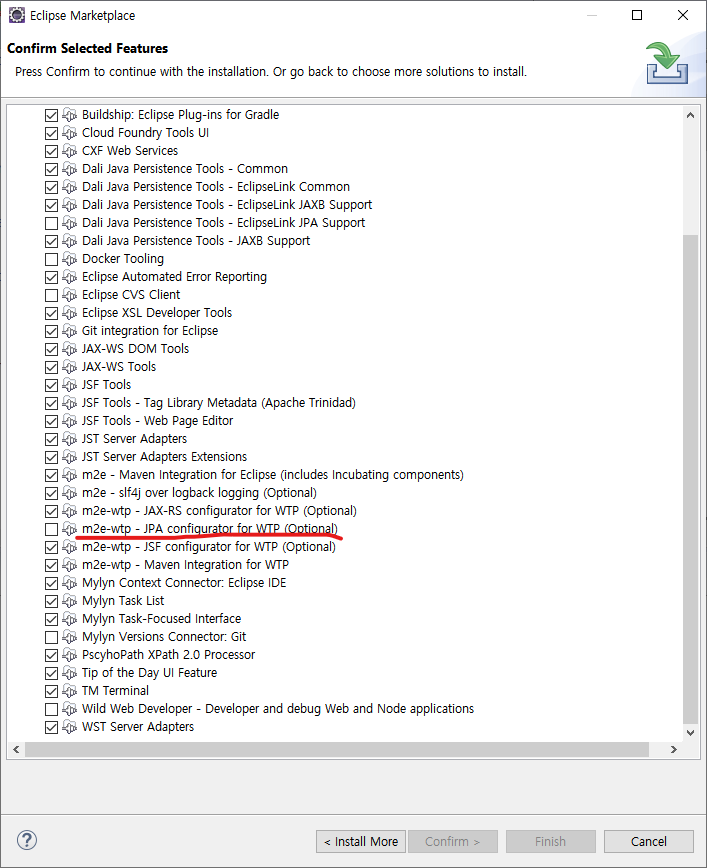Click the icon next to m2e-wtp Maven Integration for WTP
The height and width of the screenshot is (868, 707).
69,565
